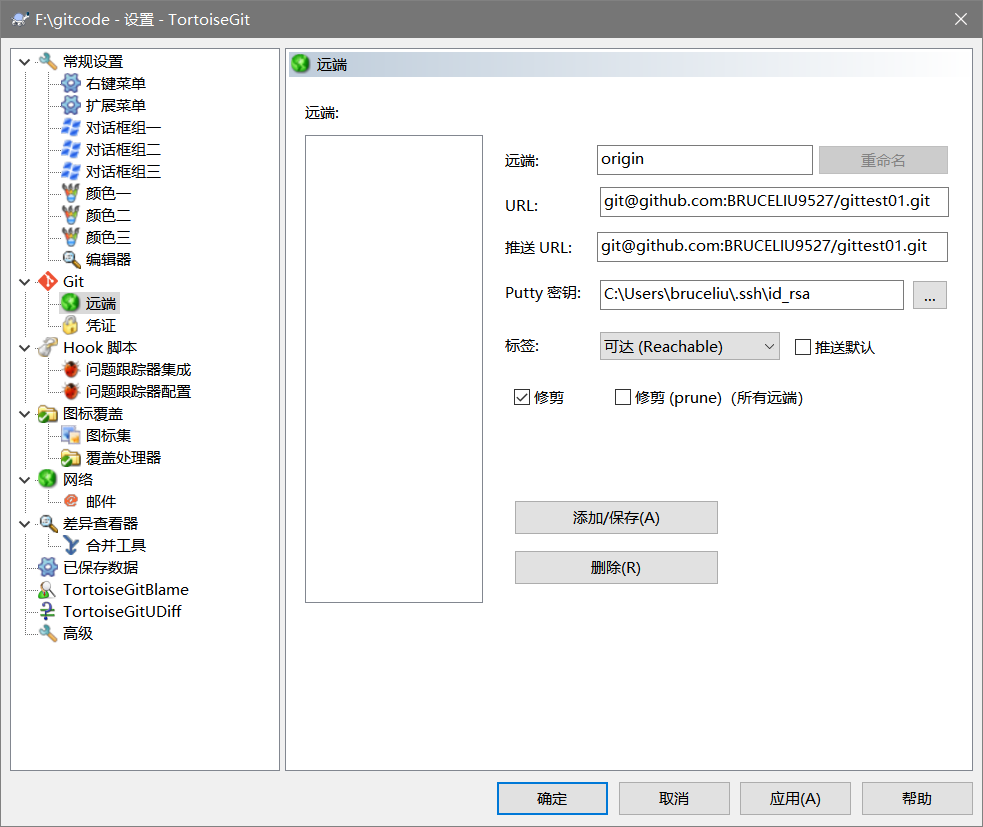The height and width of the screenshot is (827, 983).
Task: Collapse the 常规设置 tree node
Action: (24, 62)
